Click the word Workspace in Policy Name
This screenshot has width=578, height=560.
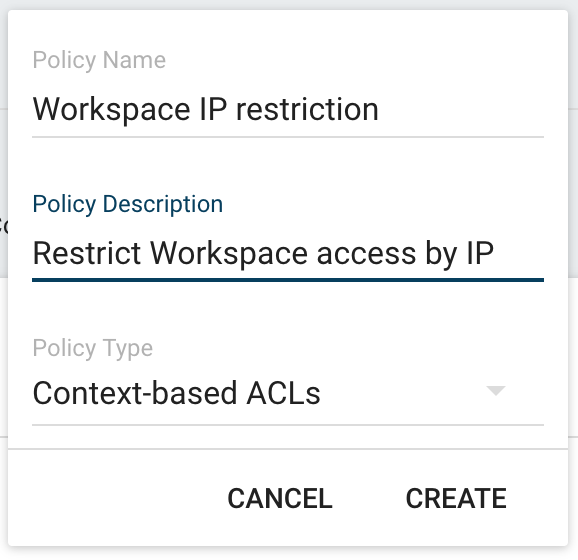pyautogui.click(x=111, y=109)
